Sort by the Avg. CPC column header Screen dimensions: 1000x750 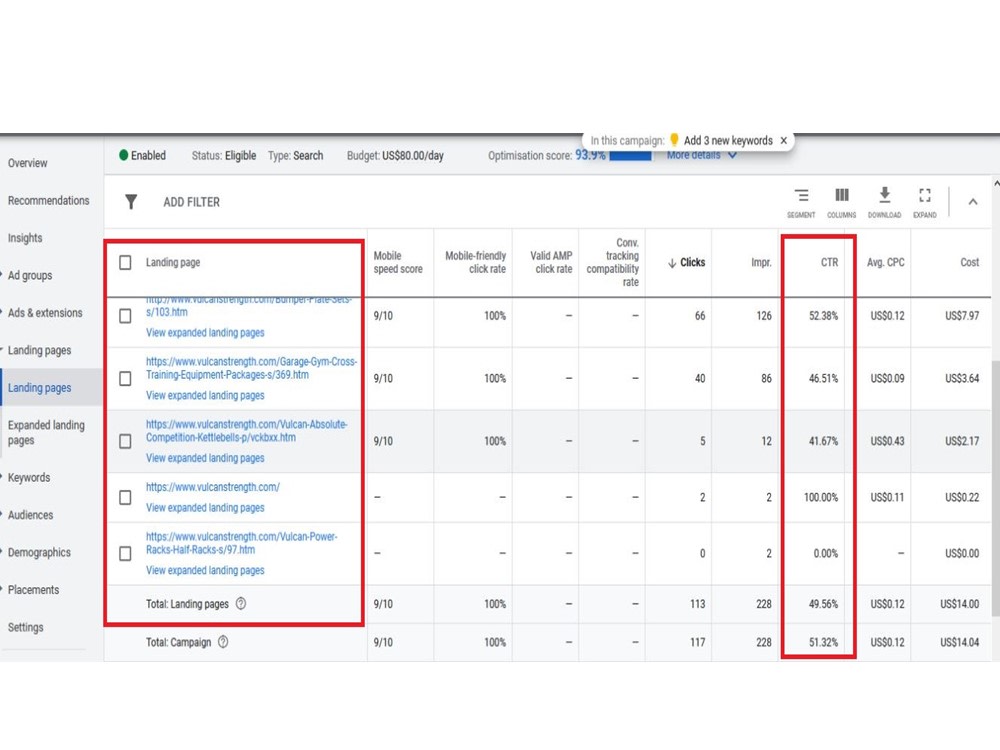tap(885, 262)
